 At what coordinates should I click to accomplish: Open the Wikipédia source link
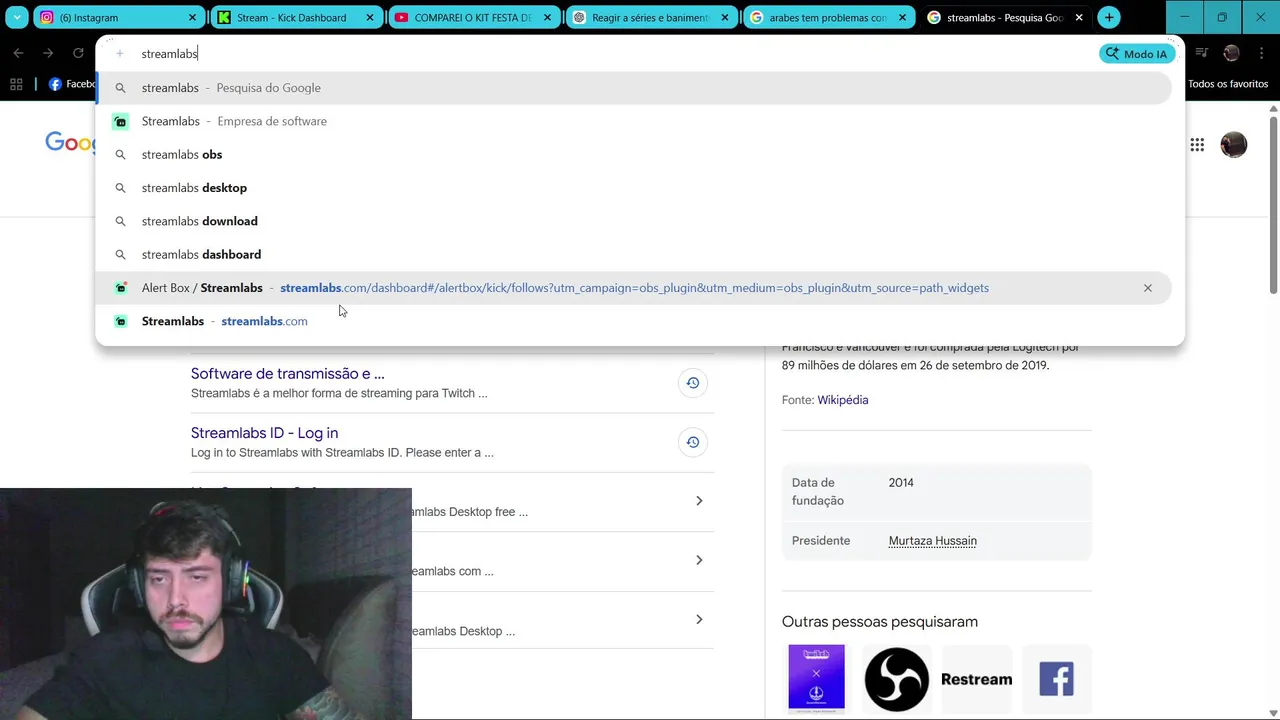(x=843, y=400)
